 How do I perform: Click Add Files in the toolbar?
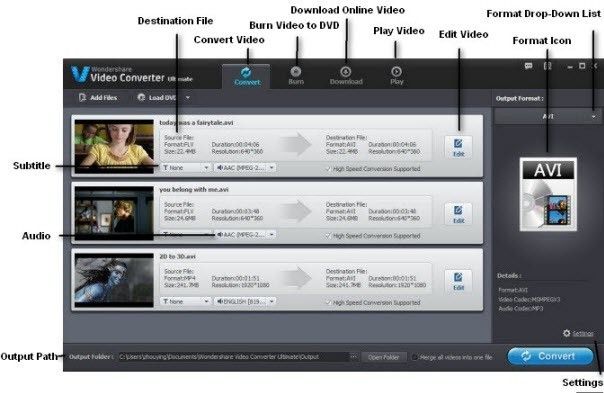98,97
